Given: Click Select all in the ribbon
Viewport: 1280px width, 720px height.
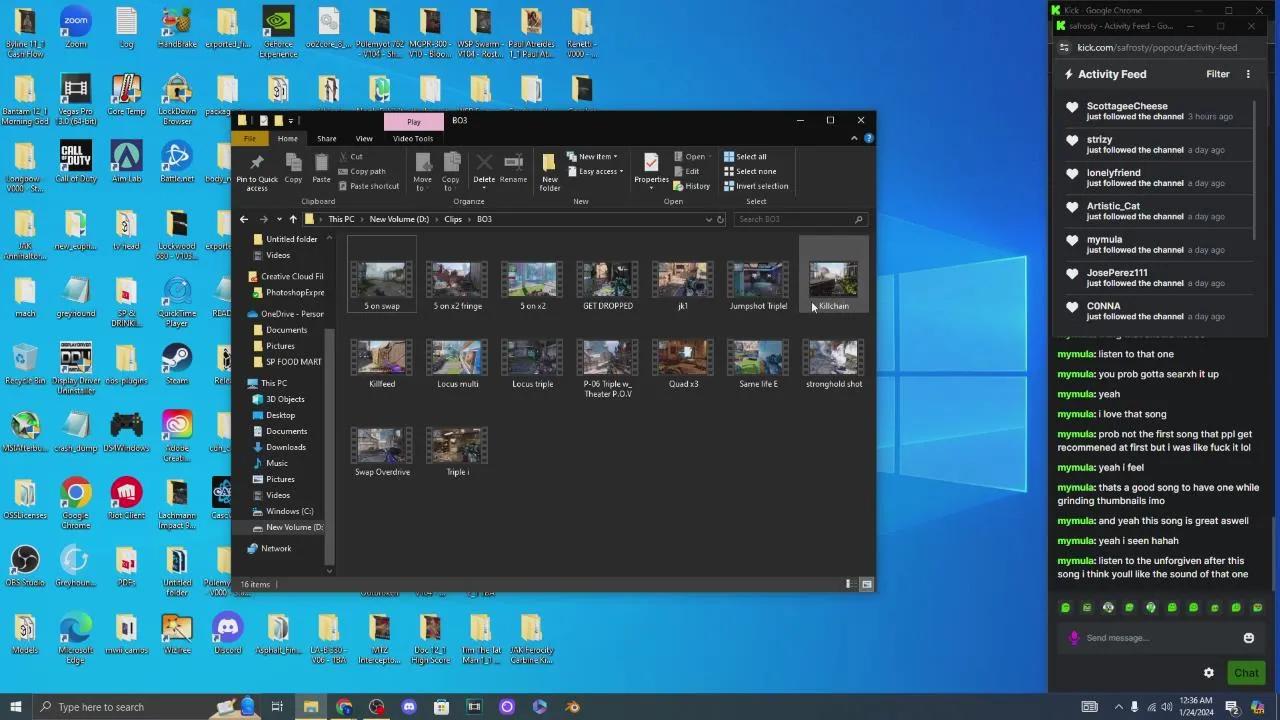Looking at the screenshot, I should pos(745,157).
